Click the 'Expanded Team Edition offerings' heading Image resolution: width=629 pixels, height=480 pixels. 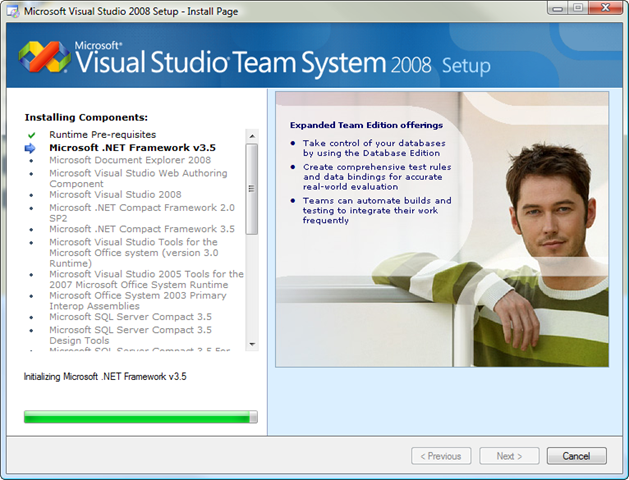366,125
